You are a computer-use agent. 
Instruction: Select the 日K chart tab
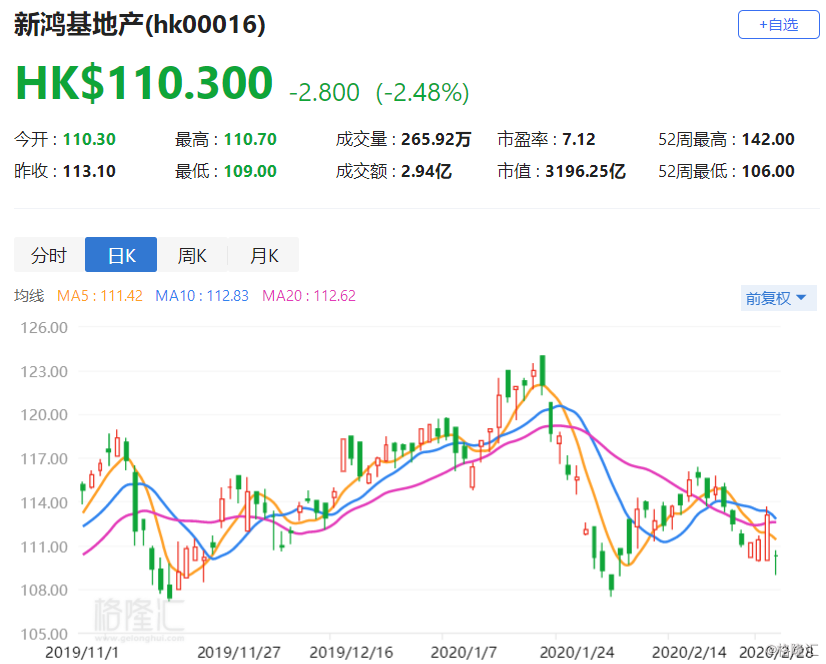tap(121, 255)
